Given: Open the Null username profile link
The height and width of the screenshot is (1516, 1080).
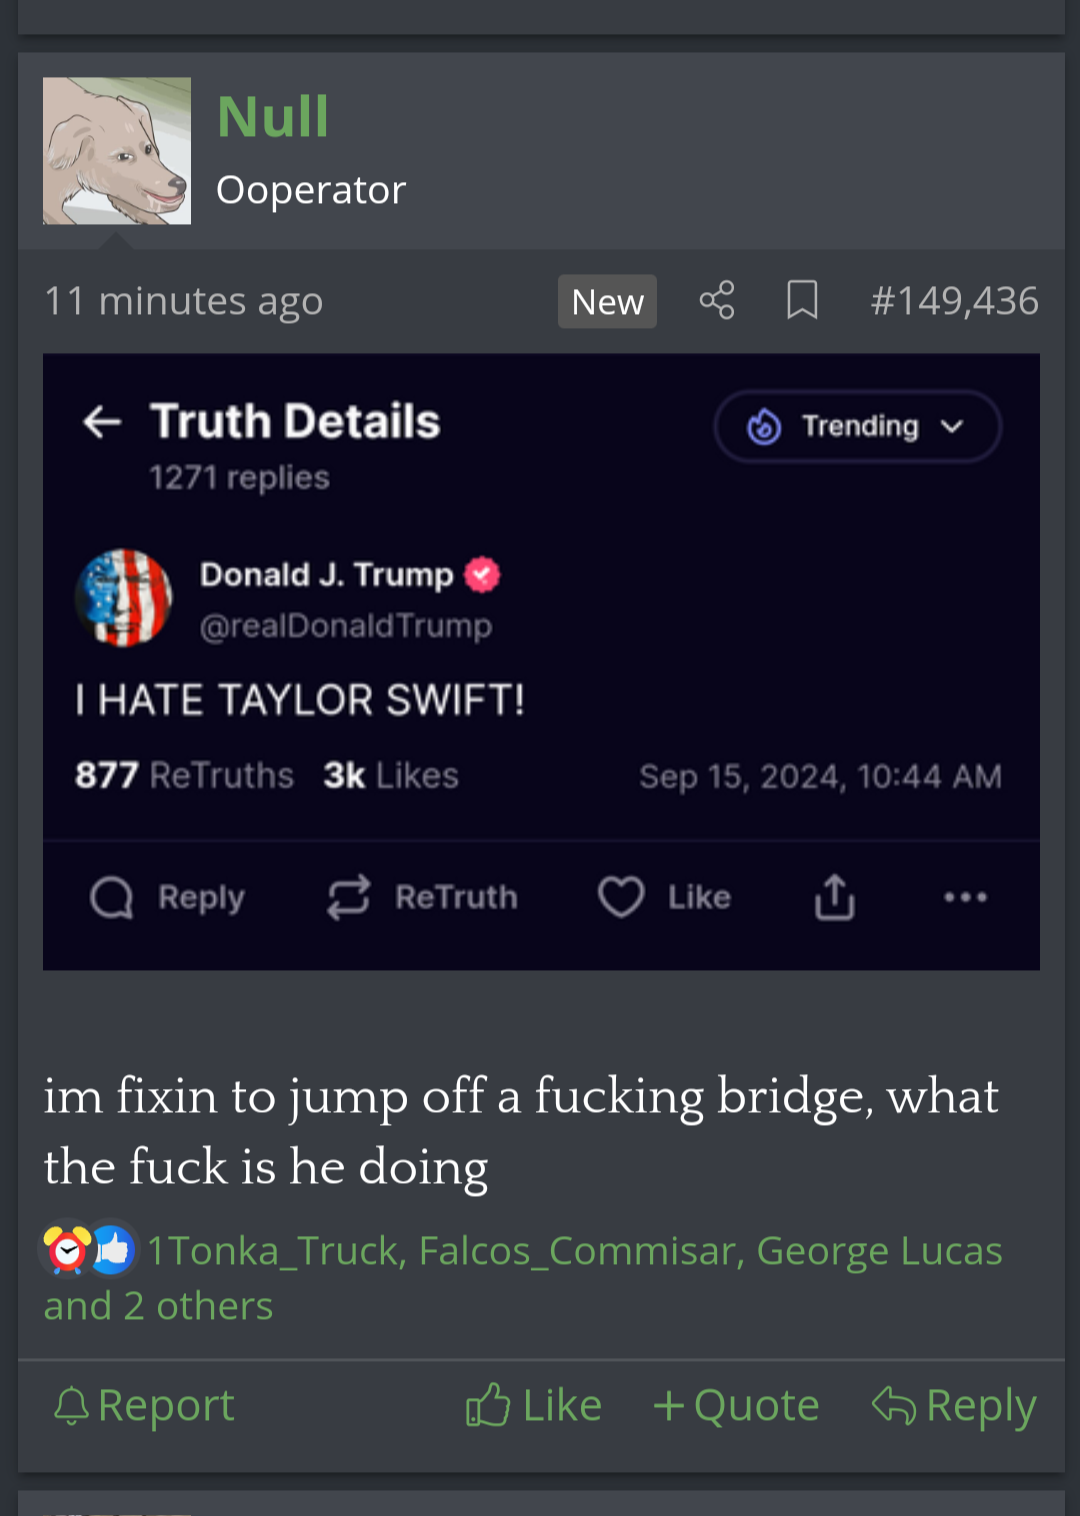Looking at the screenshot, I should [x=273, y=116].
